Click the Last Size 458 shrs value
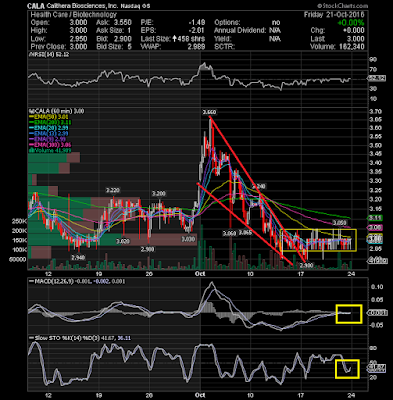Viewport: 393px width, 400px height. click(188, 39)
